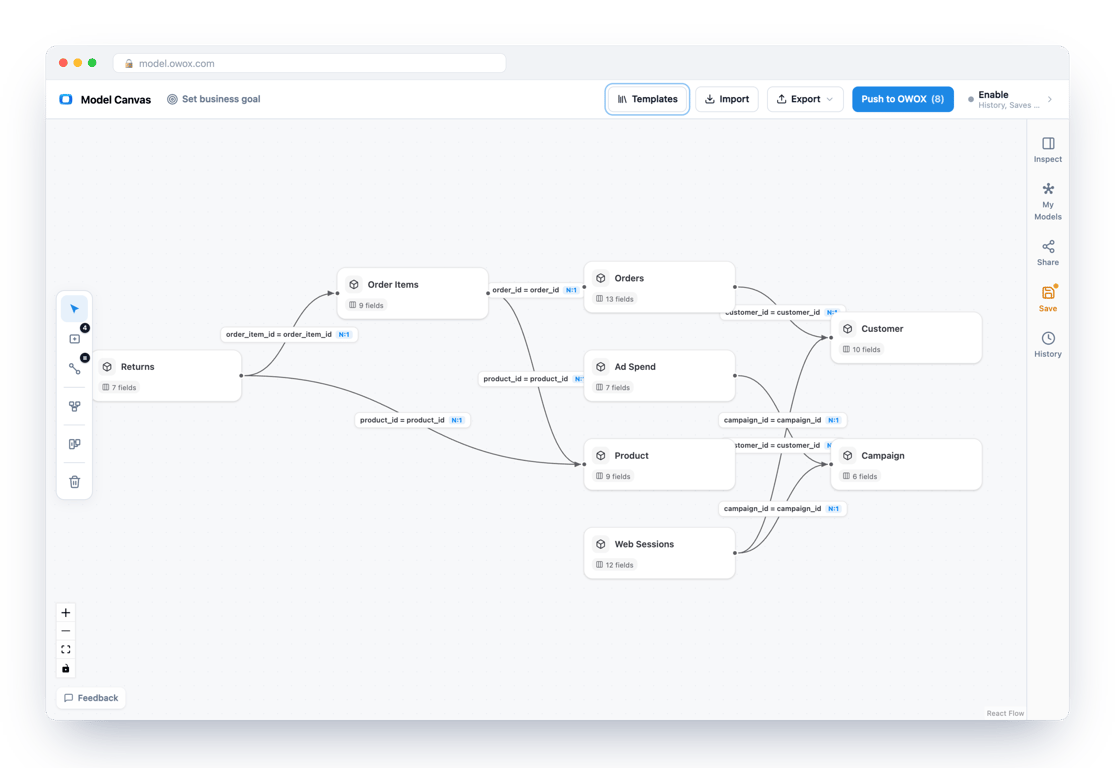Zoom in with the plus control

[x=65, y=612]
